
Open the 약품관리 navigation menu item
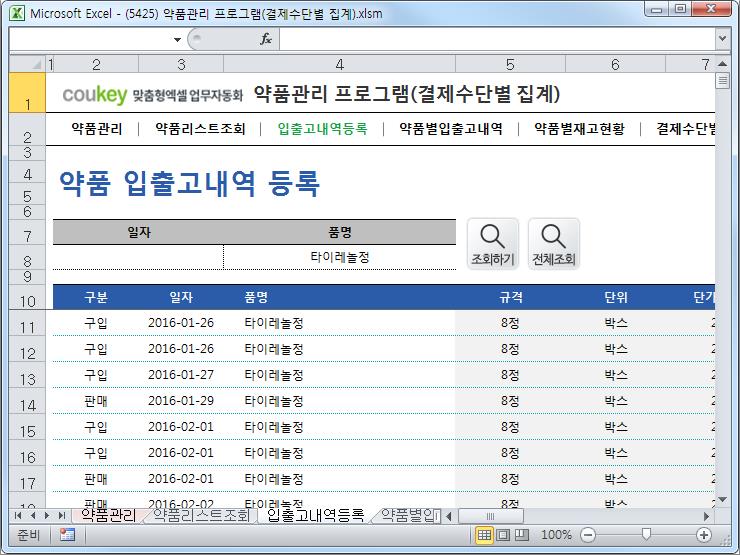click(97, 128)
